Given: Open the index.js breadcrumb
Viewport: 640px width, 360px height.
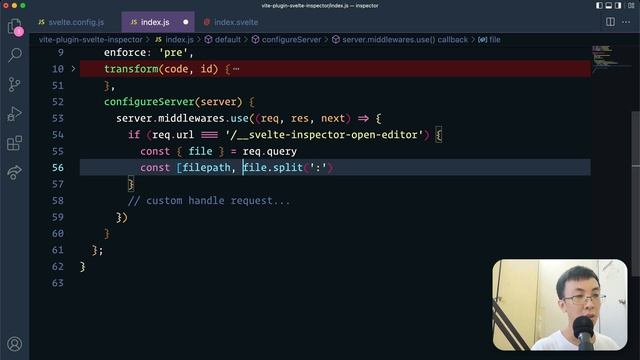Looking at the screenshot, I should tap(175, 40).
